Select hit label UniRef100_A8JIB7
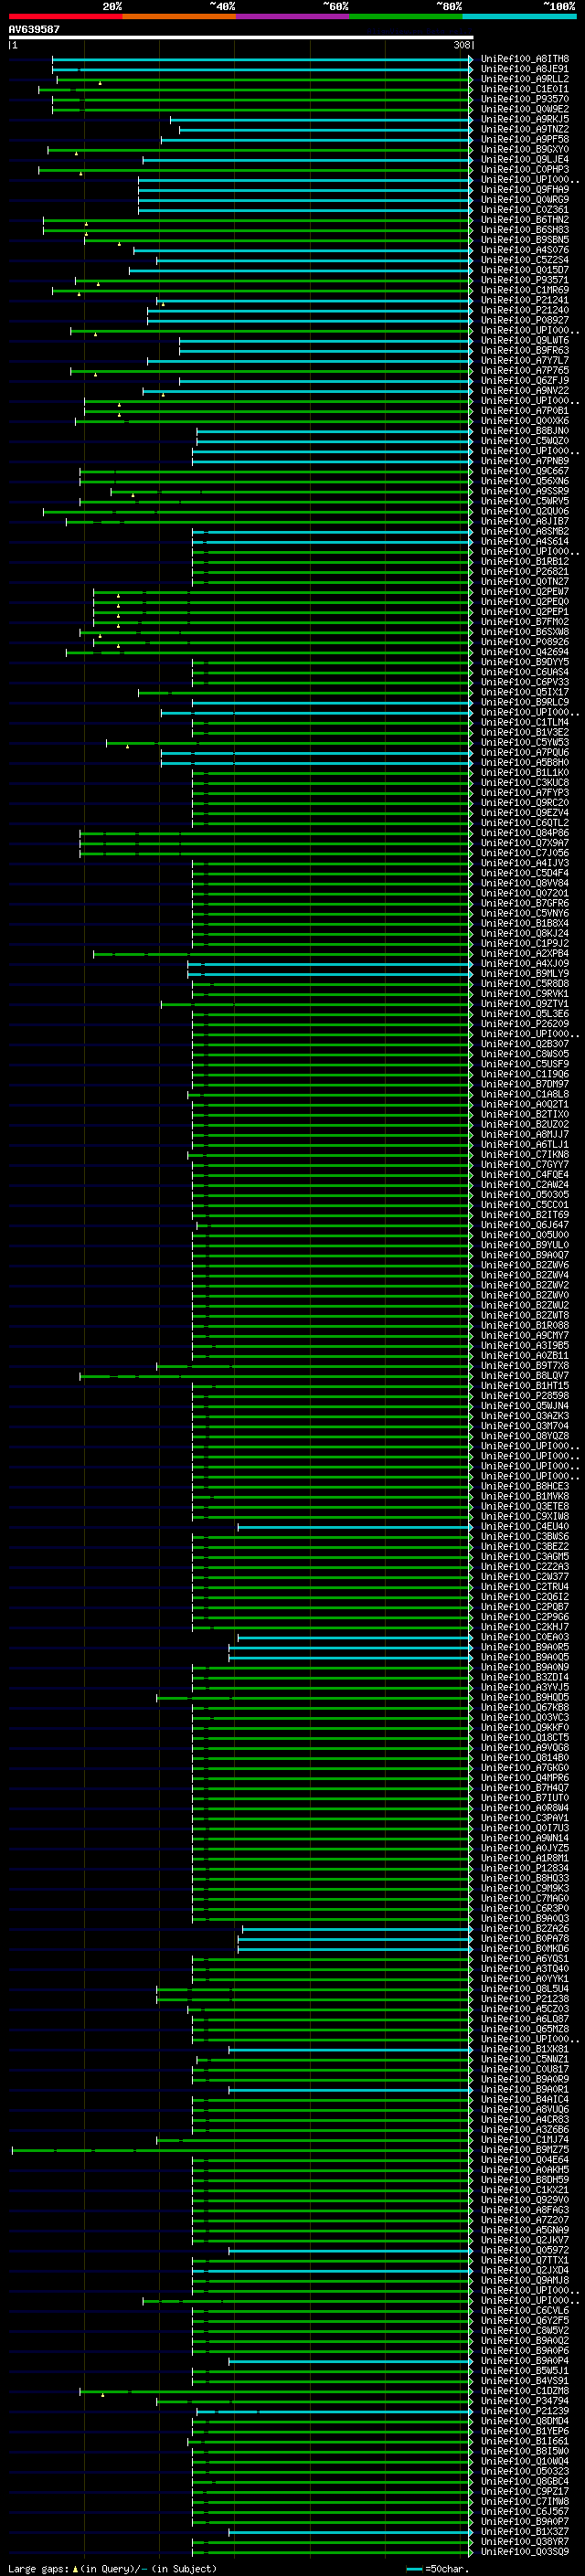This screenshot has height=2576, width=585. click(525, 522)
